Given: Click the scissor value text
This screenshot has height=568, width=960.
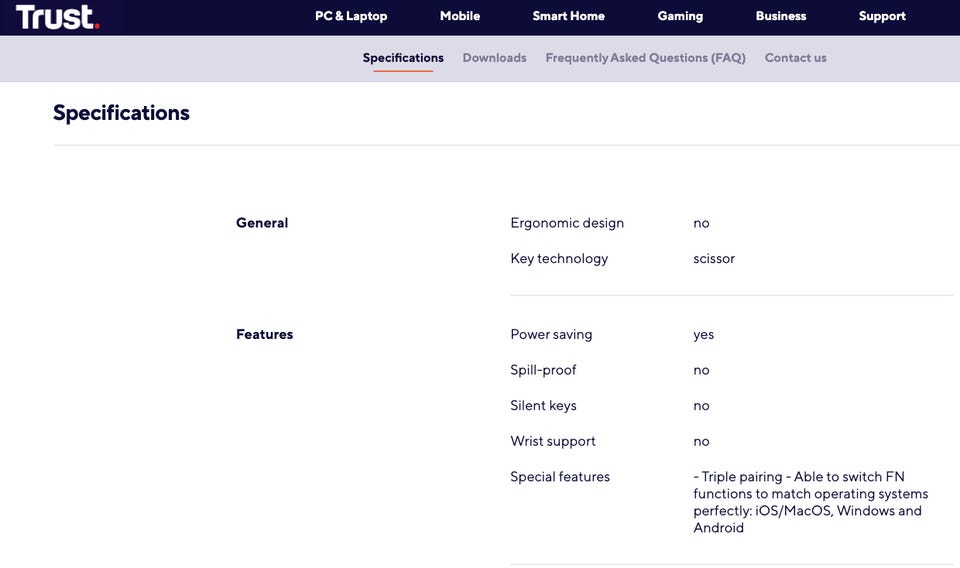Looking at the screenshot, I should point(714,258).
